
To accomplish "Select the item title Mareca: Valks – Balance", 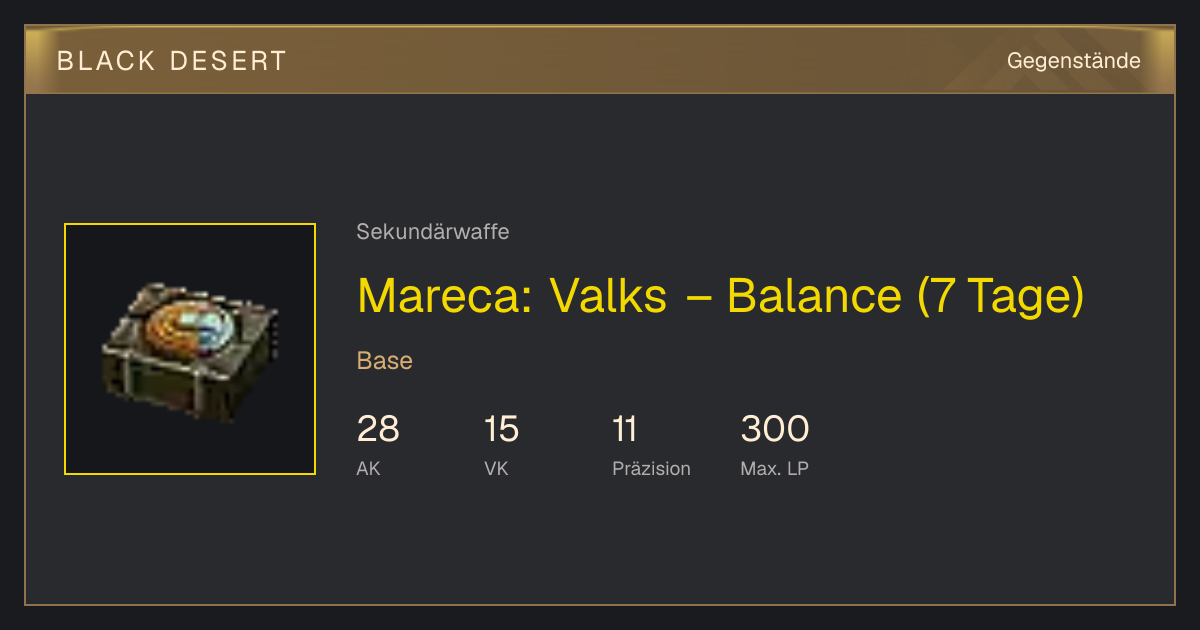I will point(720,296).
